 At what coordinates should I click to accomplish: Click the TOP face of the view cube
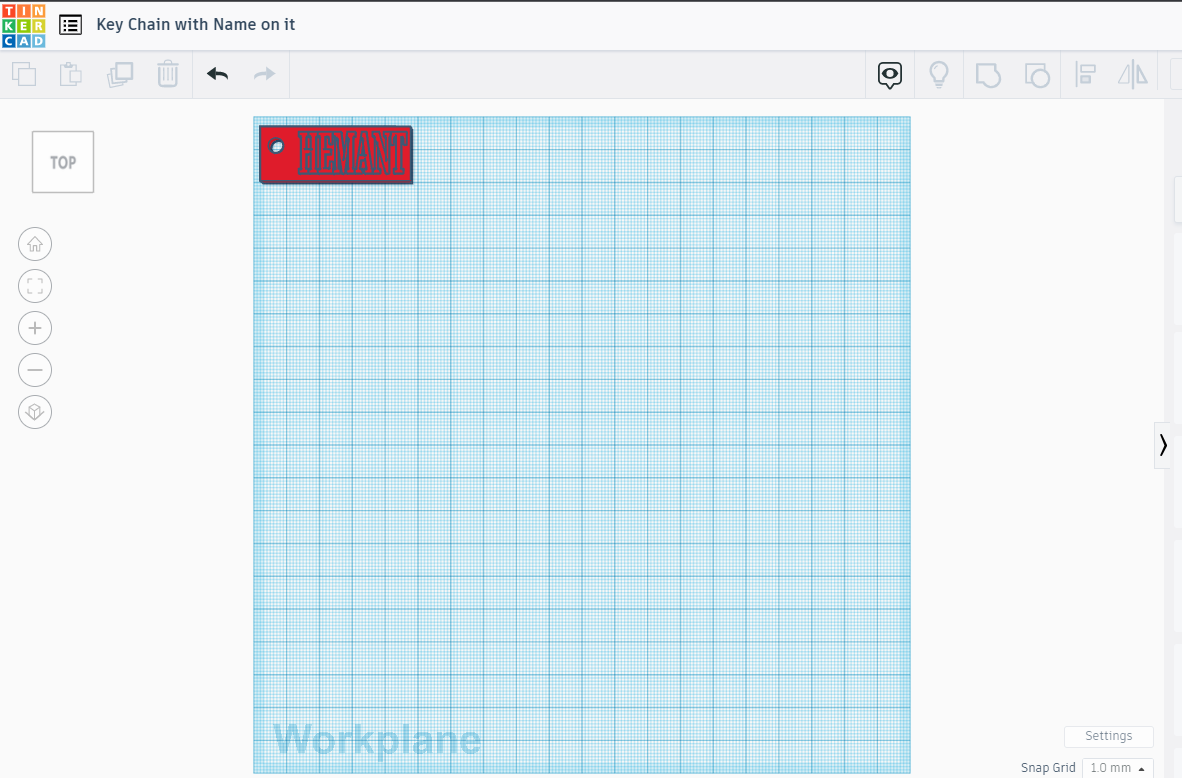[x=62, y=161]
